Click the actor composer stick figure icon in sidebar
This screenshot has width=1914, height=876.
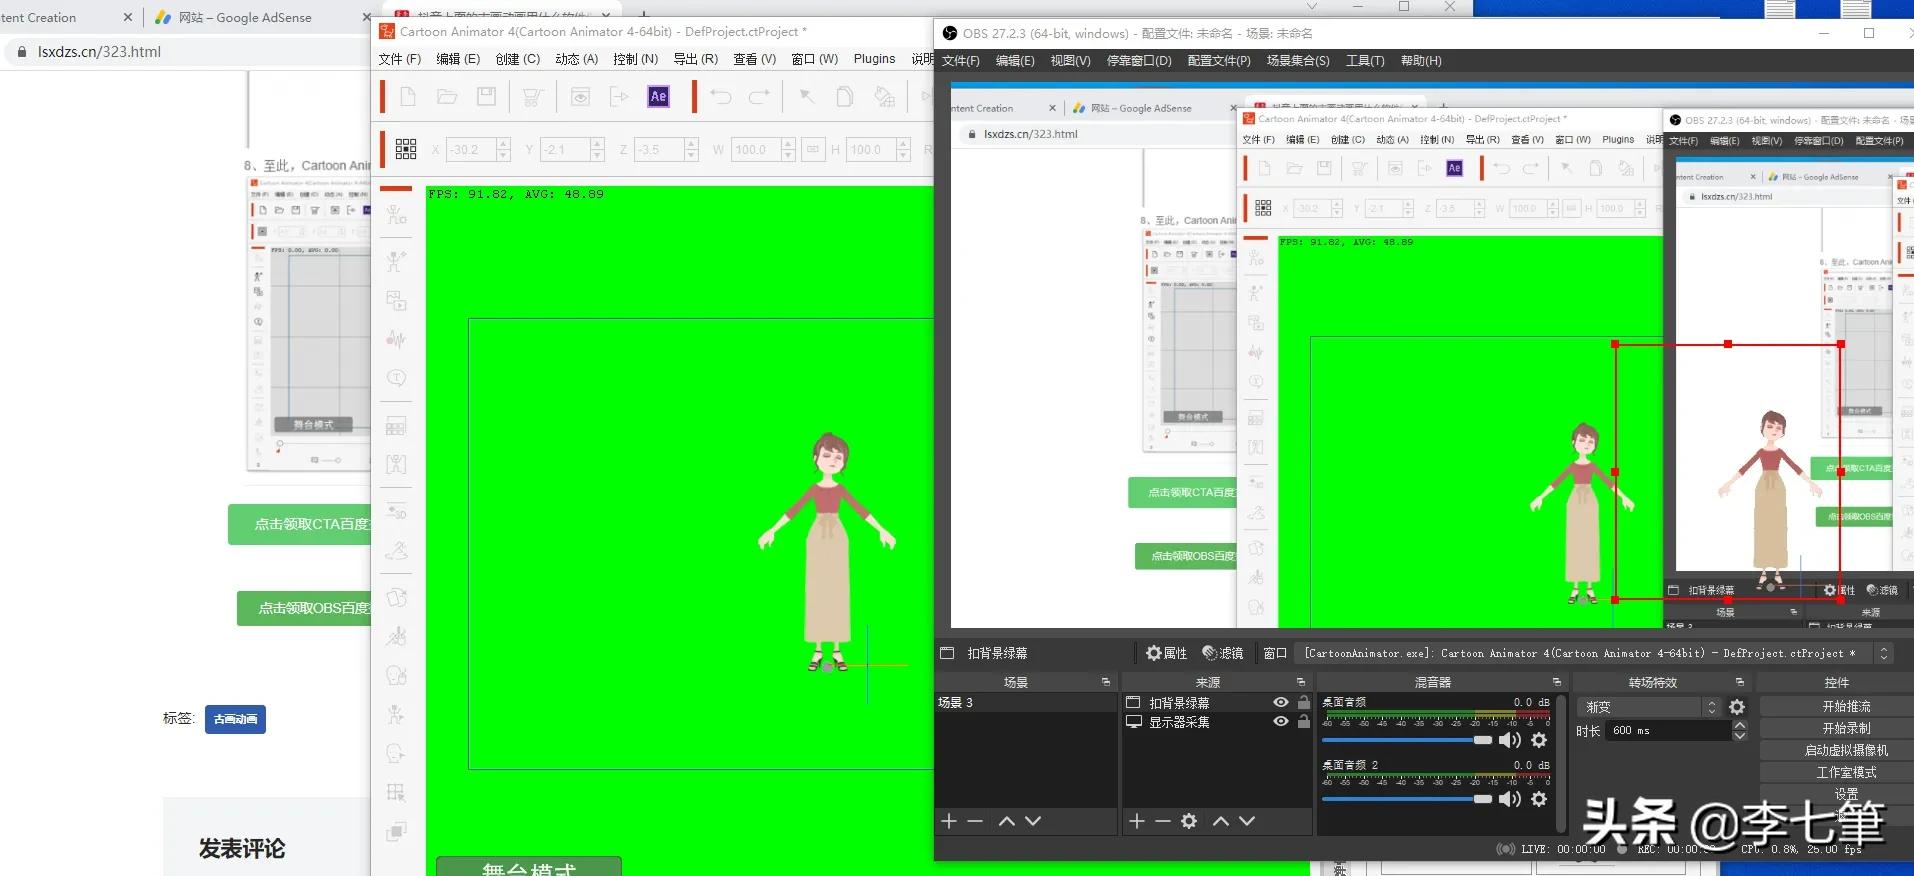(x=397, y=215)
